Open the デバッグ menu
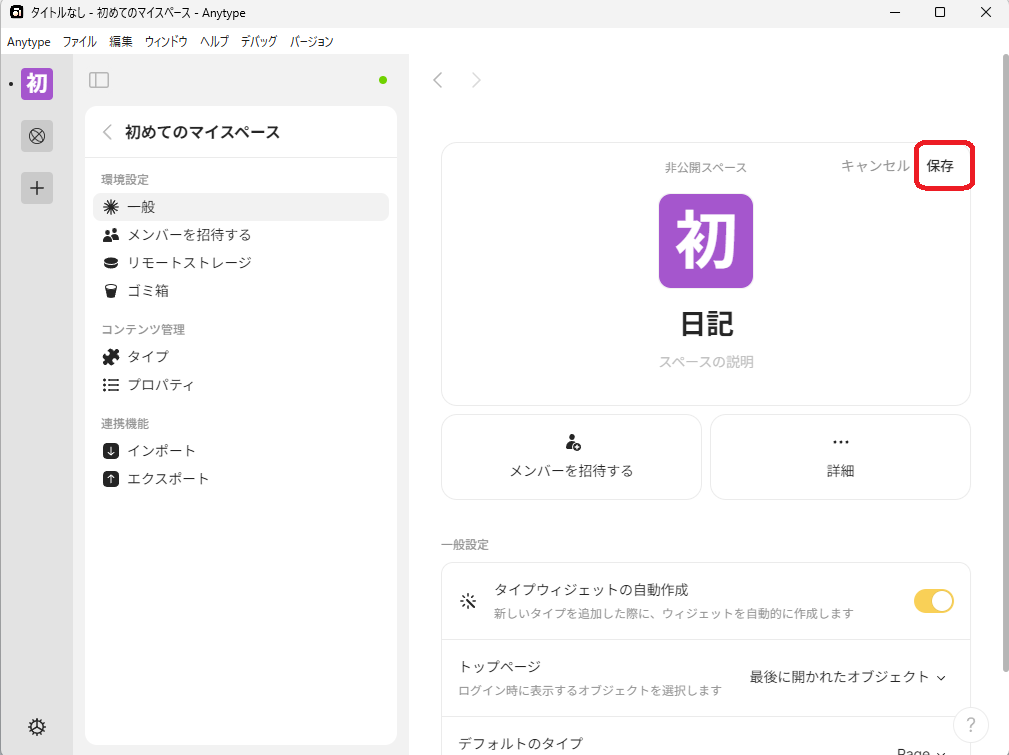The height and width of the screenshot is (755, 1009). [x=259, y=42]
